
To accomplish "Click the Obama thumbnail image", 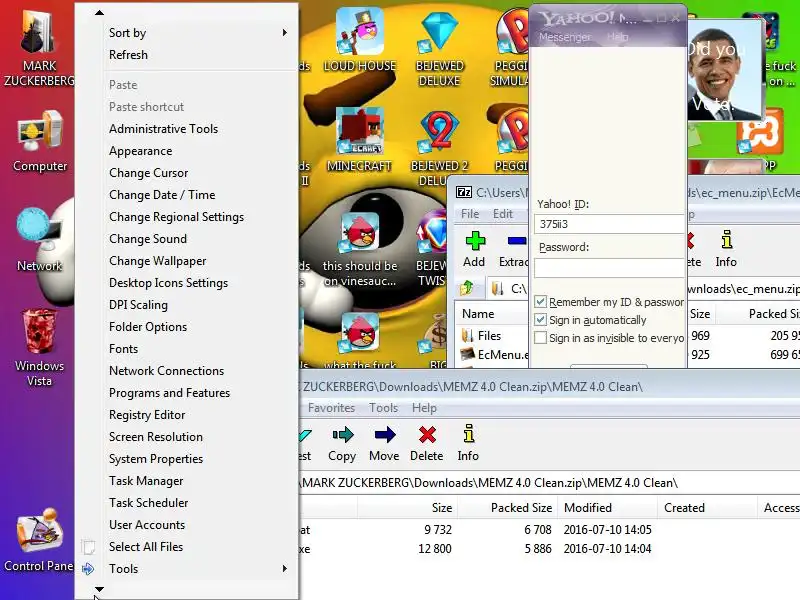I will [x=726, y=70].
